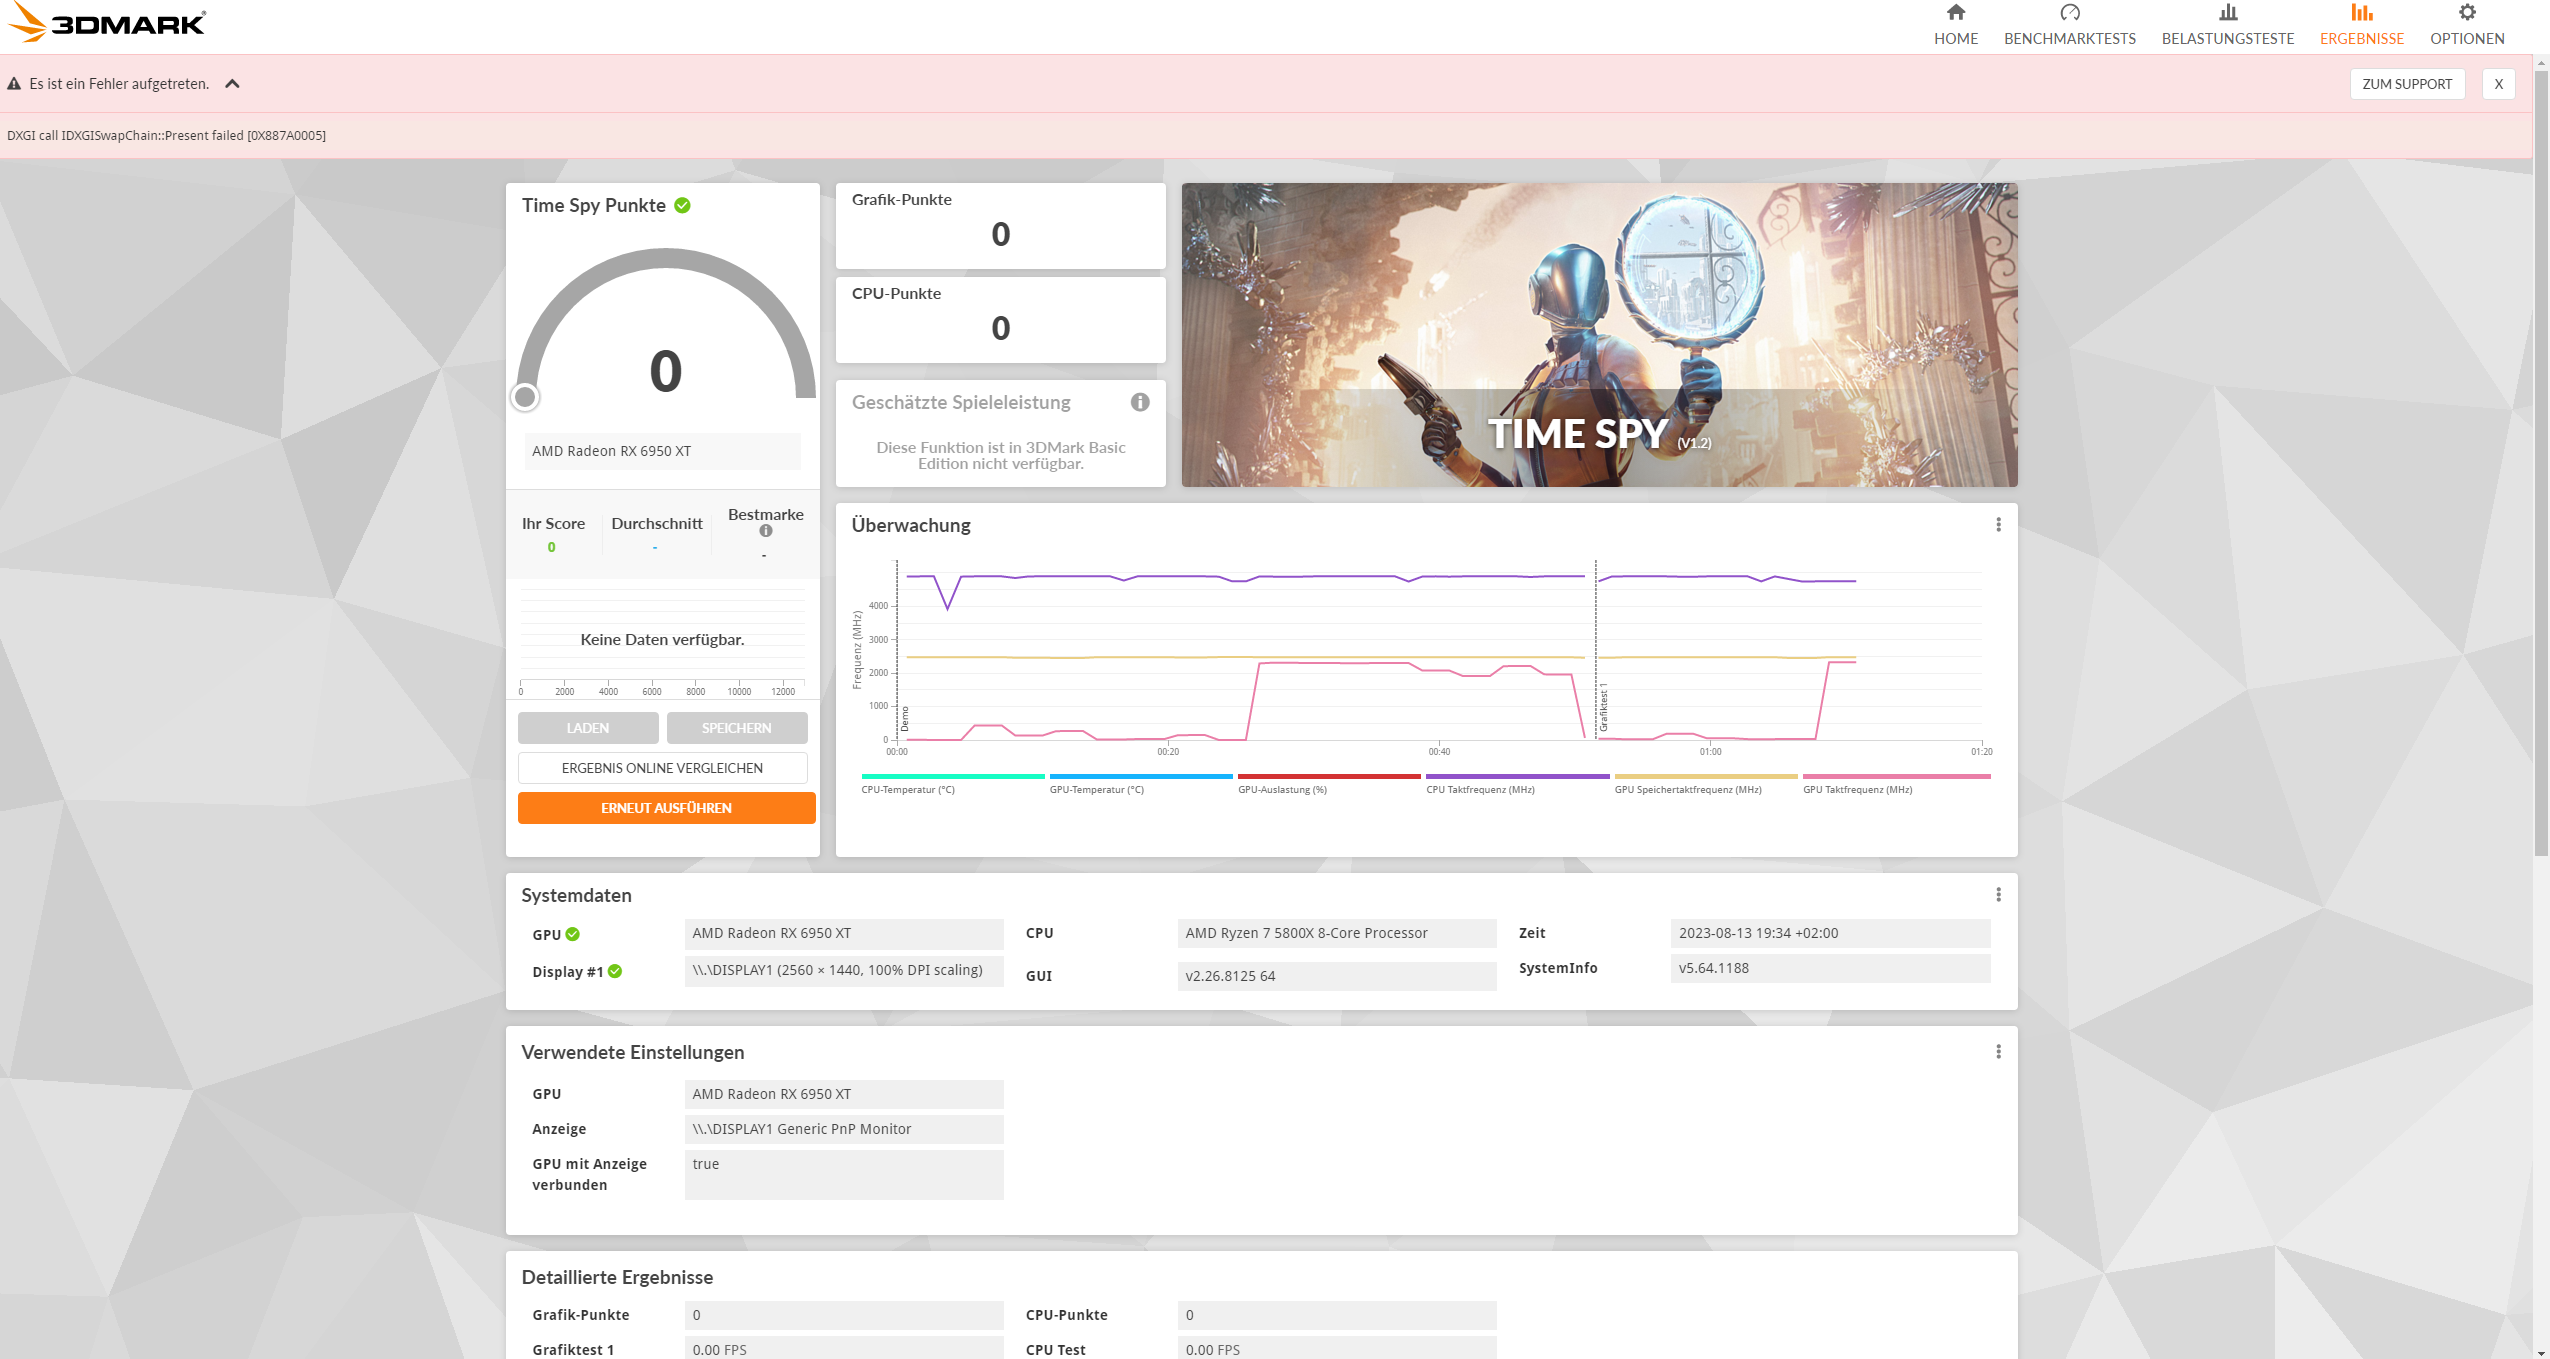This screenshot has height=1359, width=2550.
Task: Click green checkmark beside Time Spy Punkte
Action: [x=682, y=205]
